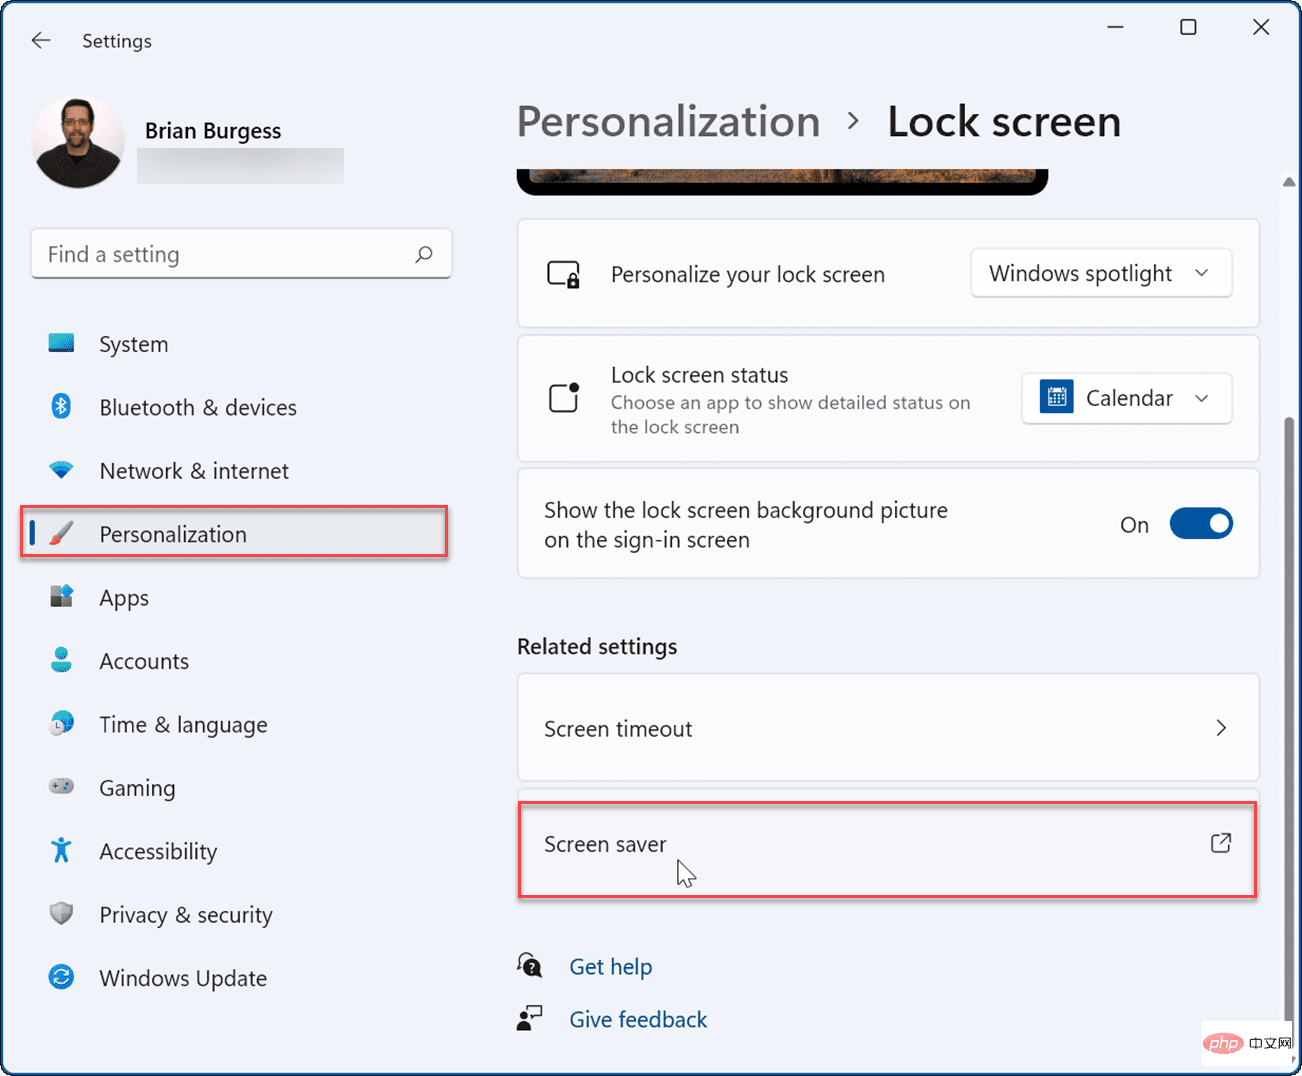The width and height of the screenshot is (1302, 1076).
Task: Click Brian Burgess profile picture
Action: [x=78, y=142]
